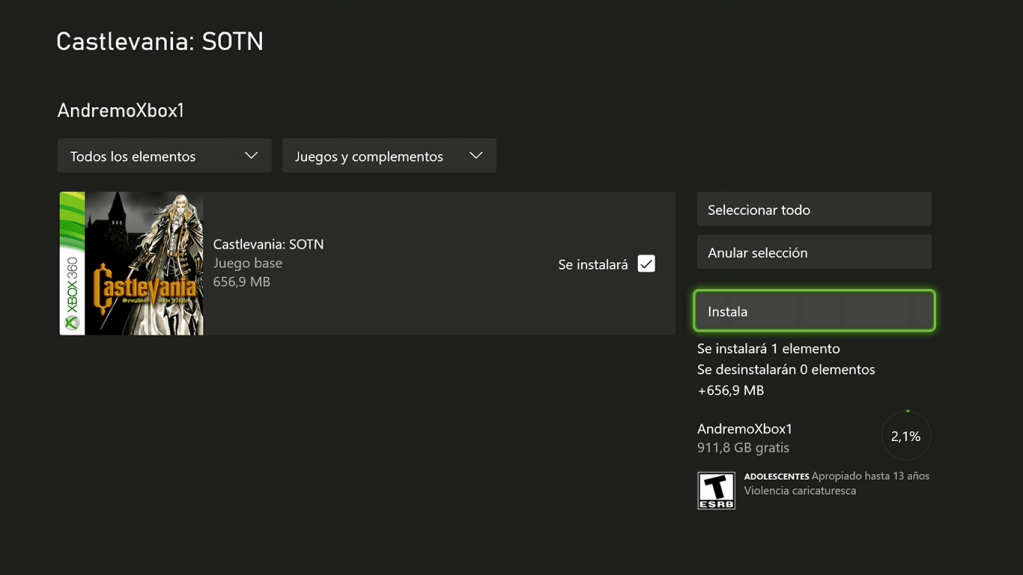This screenshot has width=1023, height=575.
Task: Click the 656,9 MB size under Juego base
Action: pos(241,282)
